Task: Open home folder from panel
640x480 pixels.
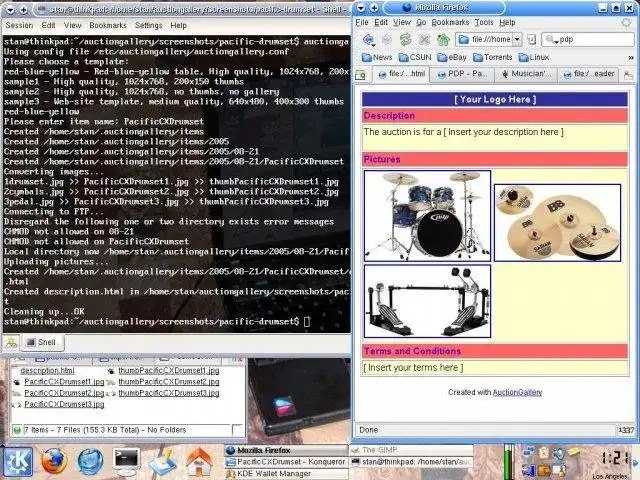Action: 199,462
